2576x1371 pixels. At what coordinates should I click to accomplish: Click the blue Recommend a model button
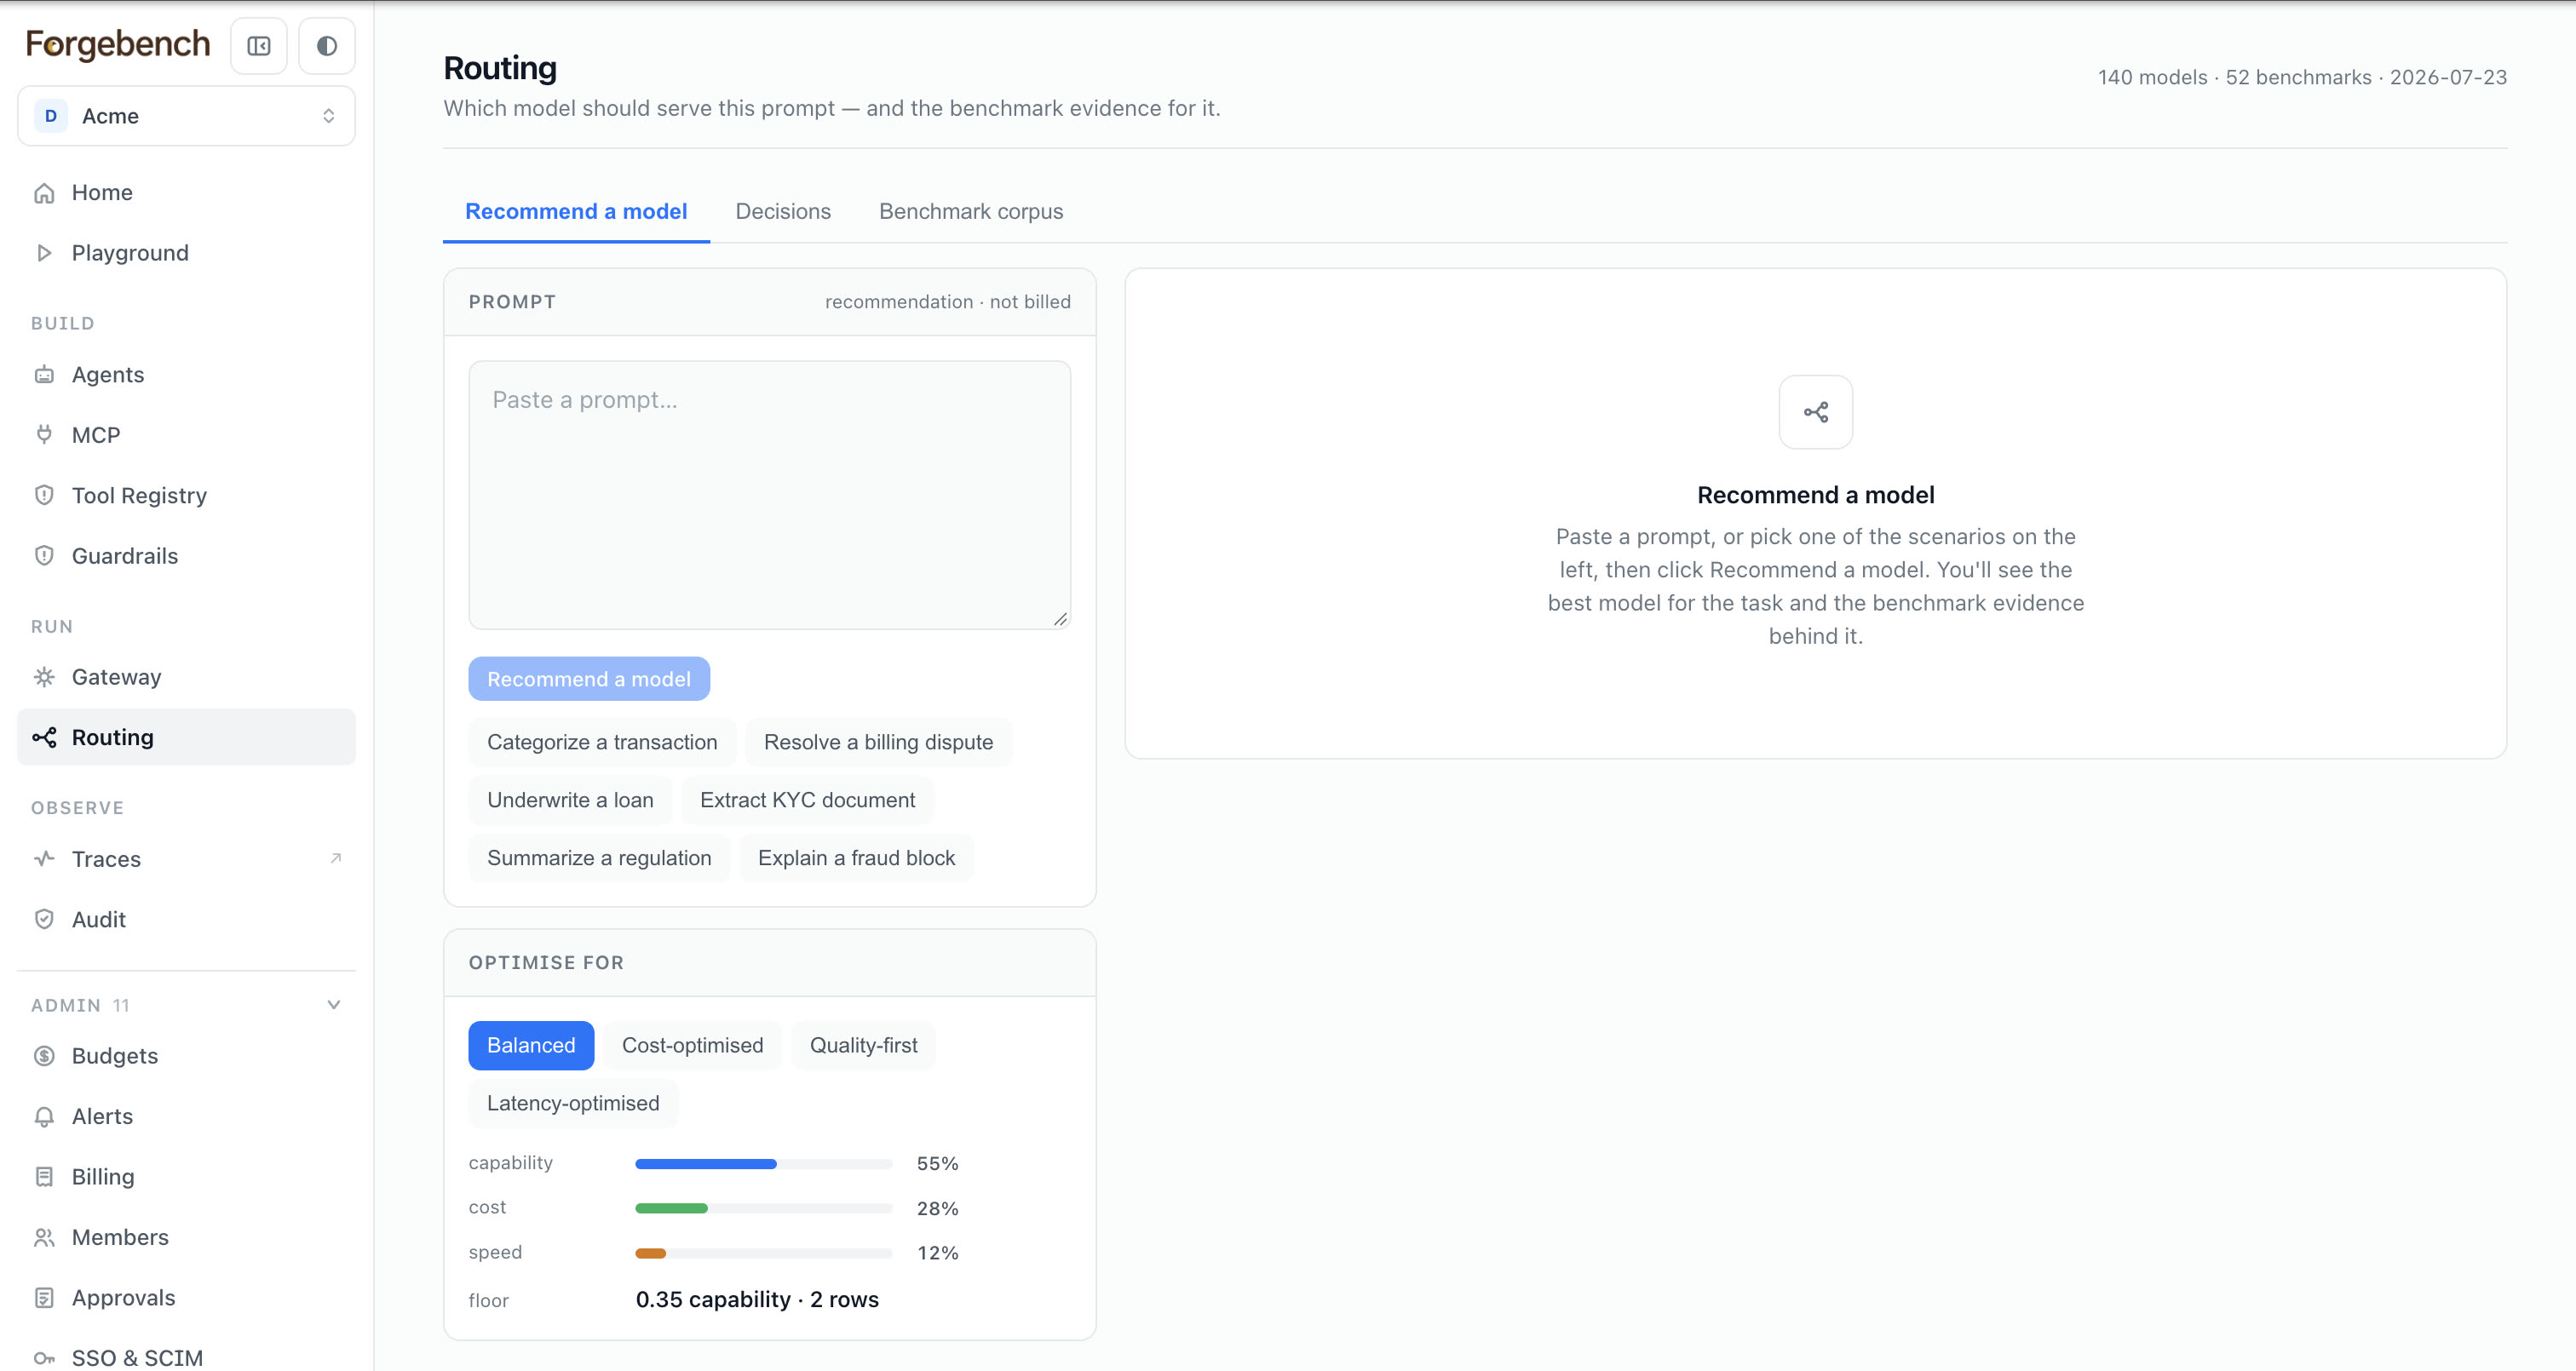click(x=589, y=679)
